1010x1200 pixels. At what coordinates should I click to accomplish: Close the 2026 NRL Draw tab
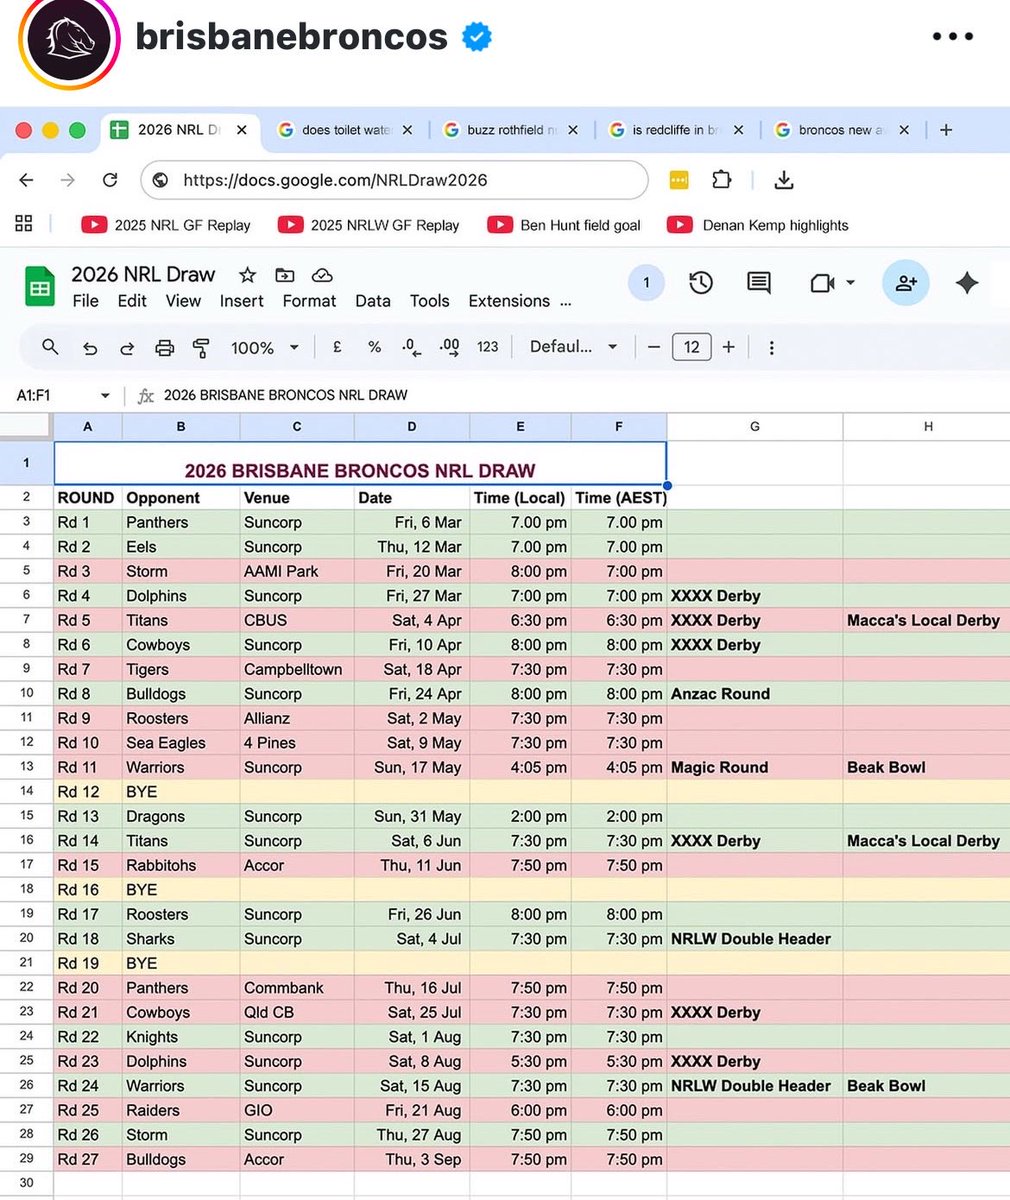click(x=241, y=130)
